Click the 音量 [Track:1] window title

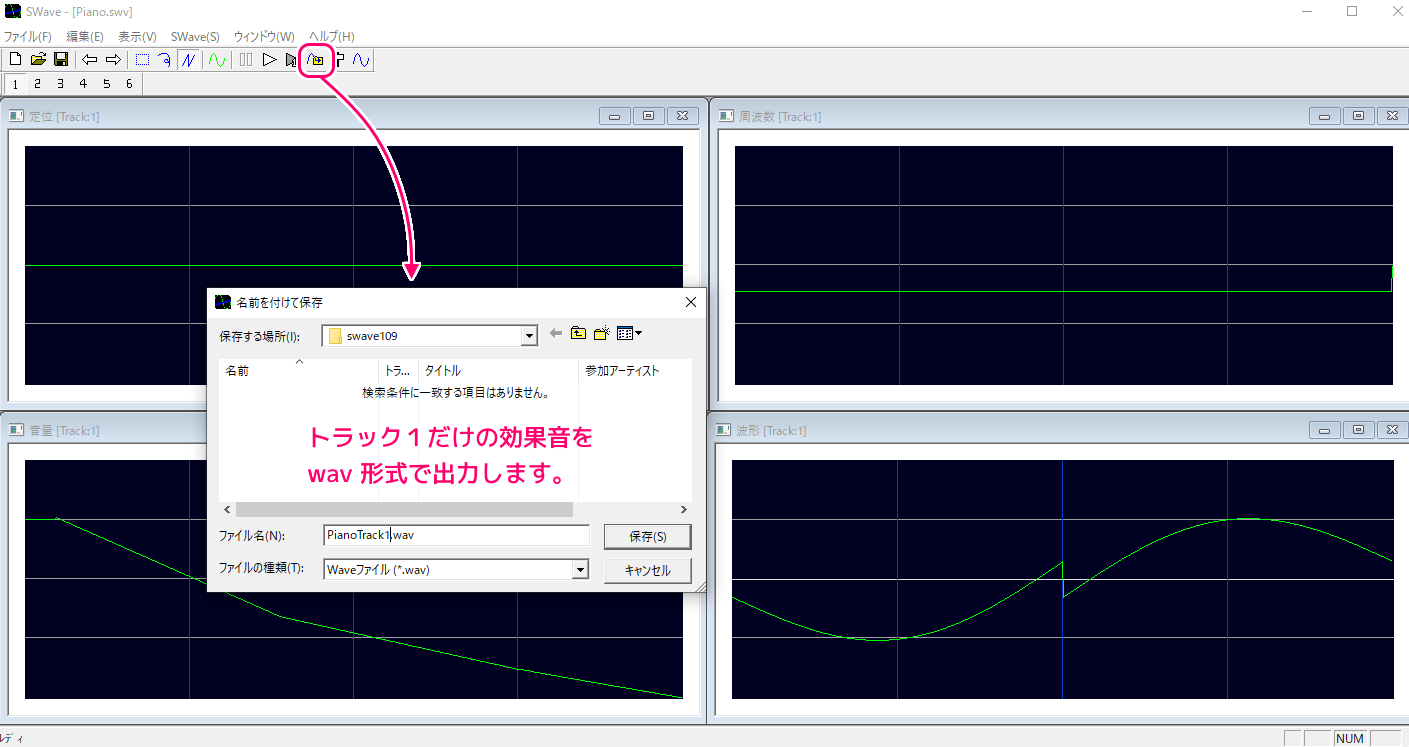[64, 431]
